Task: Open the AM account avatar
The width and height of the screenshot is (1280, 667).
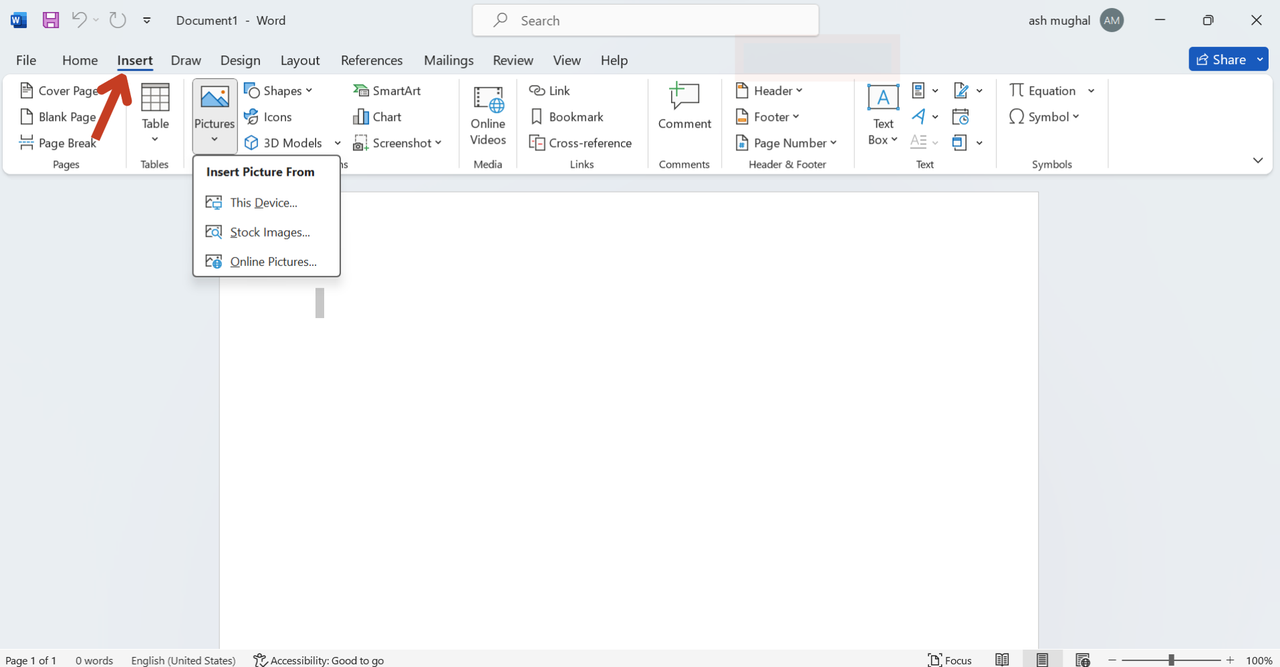Action: click(x=1111, y=20)
